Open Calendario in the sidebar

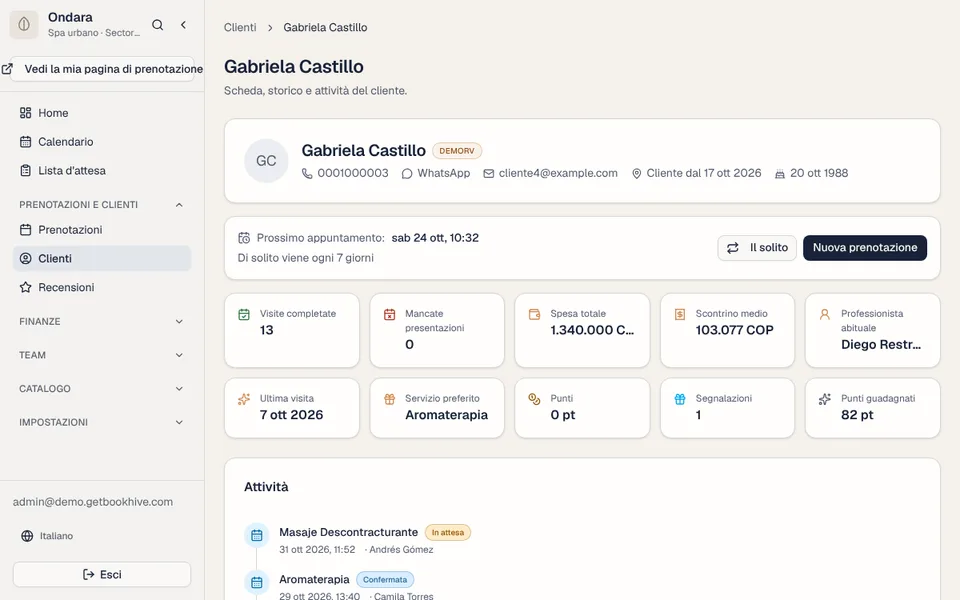click(102, 141)
